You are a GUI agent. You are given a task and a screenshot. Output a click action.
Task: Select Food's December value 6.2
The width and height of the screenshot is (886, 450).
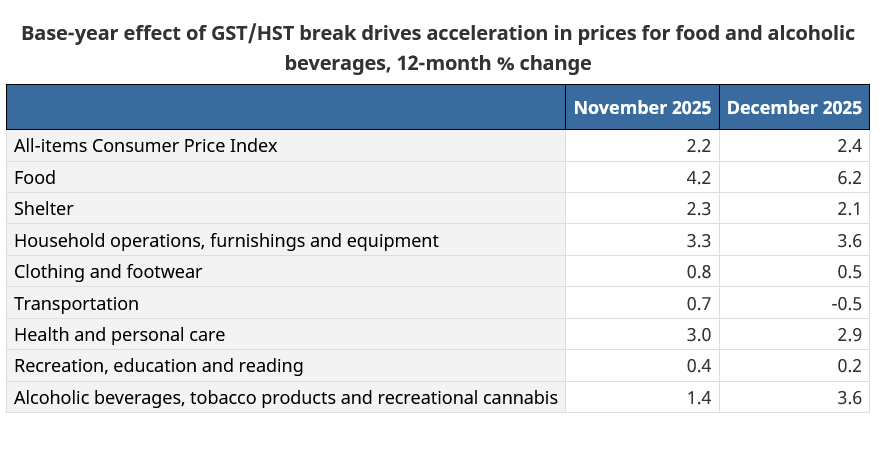tap(850, 178)
